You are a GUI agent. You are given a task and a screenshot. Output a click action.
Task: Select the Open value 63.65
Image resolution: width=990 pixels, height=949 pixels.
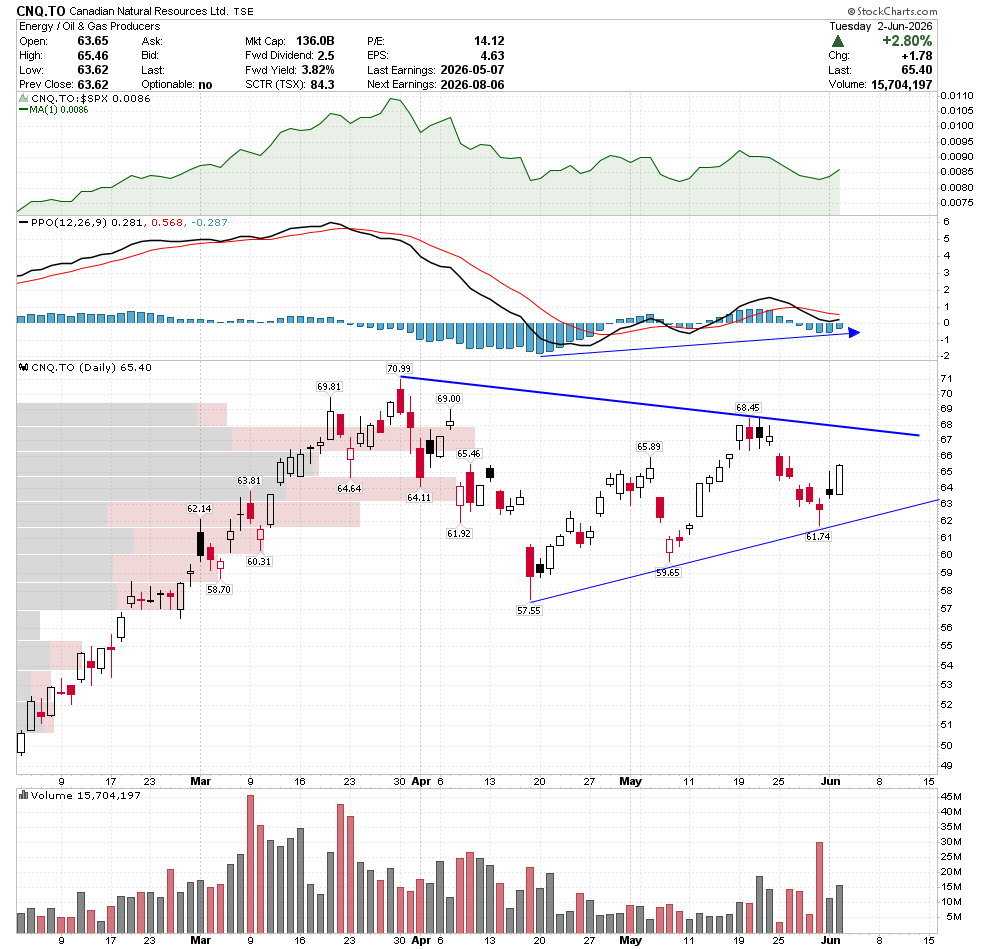click(x=93, y=41)
